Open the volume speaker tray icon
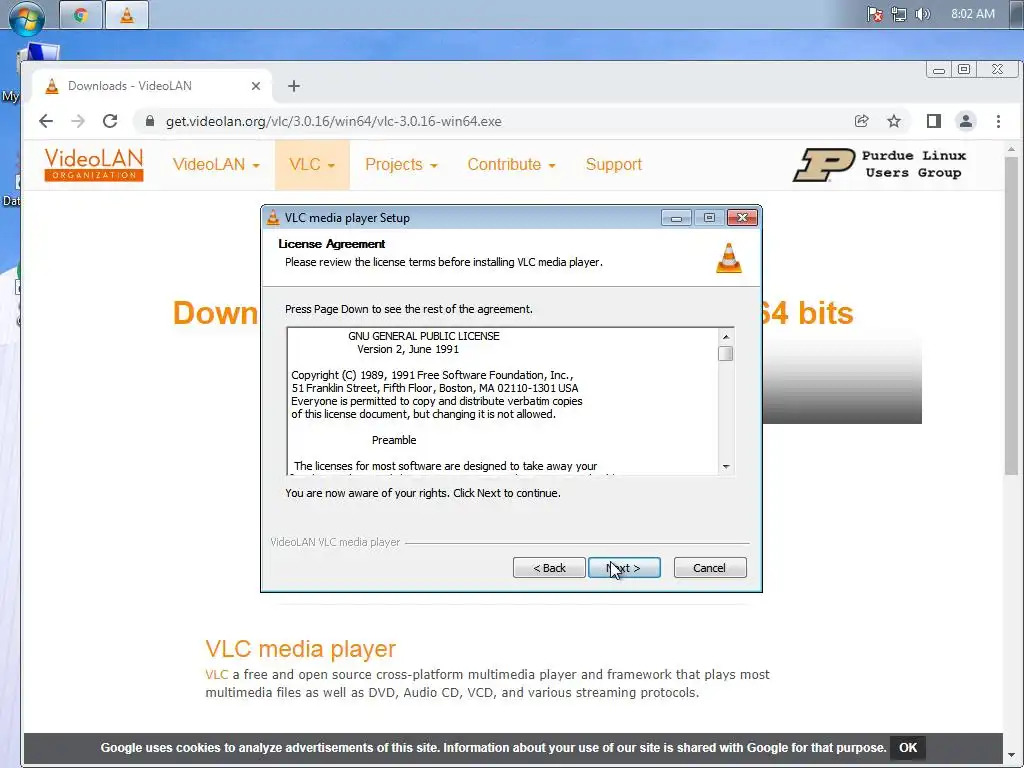 click(922, 14)
